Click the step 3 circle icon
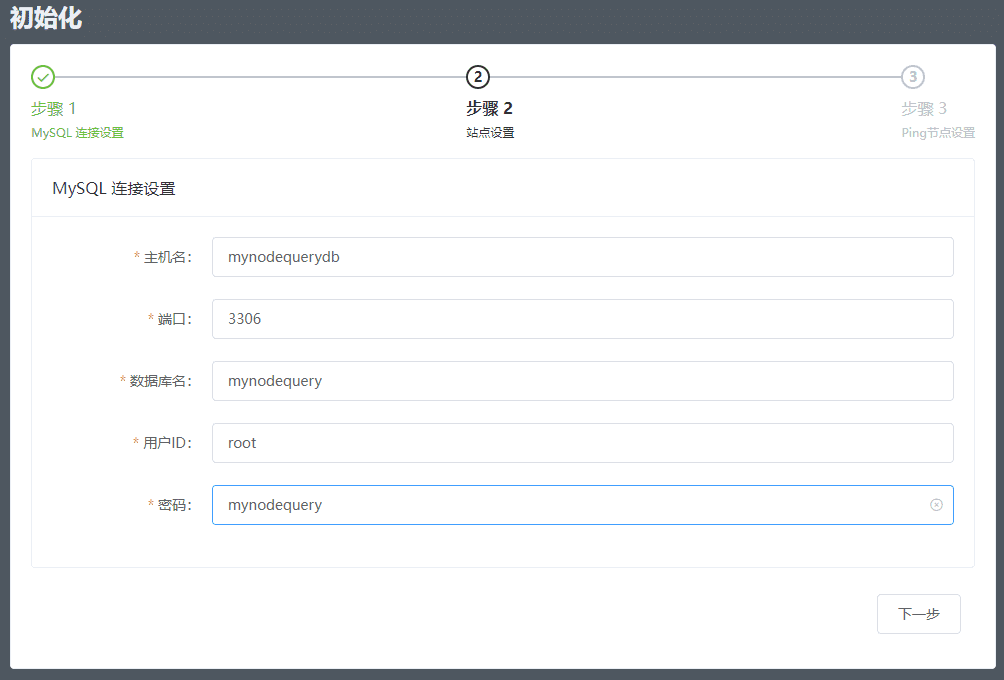Screen dimensions: 1004x680 912,77
